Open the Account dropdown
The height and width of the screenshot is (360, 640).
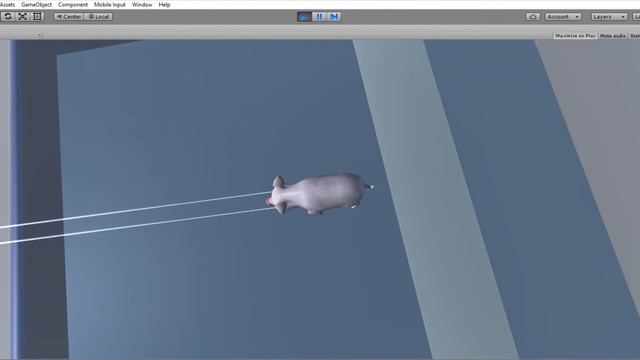click(563, 17)
